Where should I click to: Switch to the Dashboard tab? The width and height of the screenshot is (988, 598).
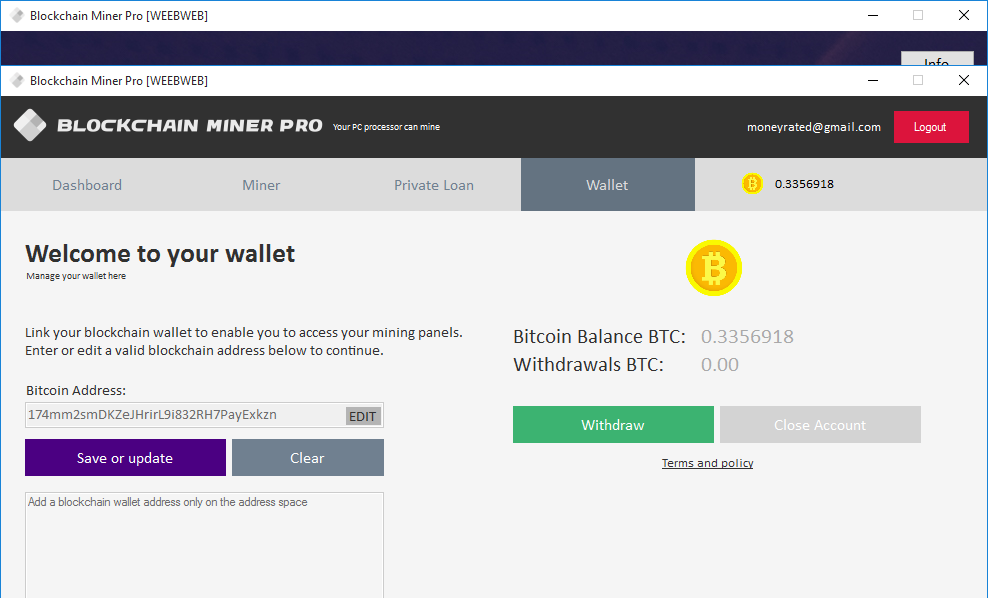coord(87,184)
